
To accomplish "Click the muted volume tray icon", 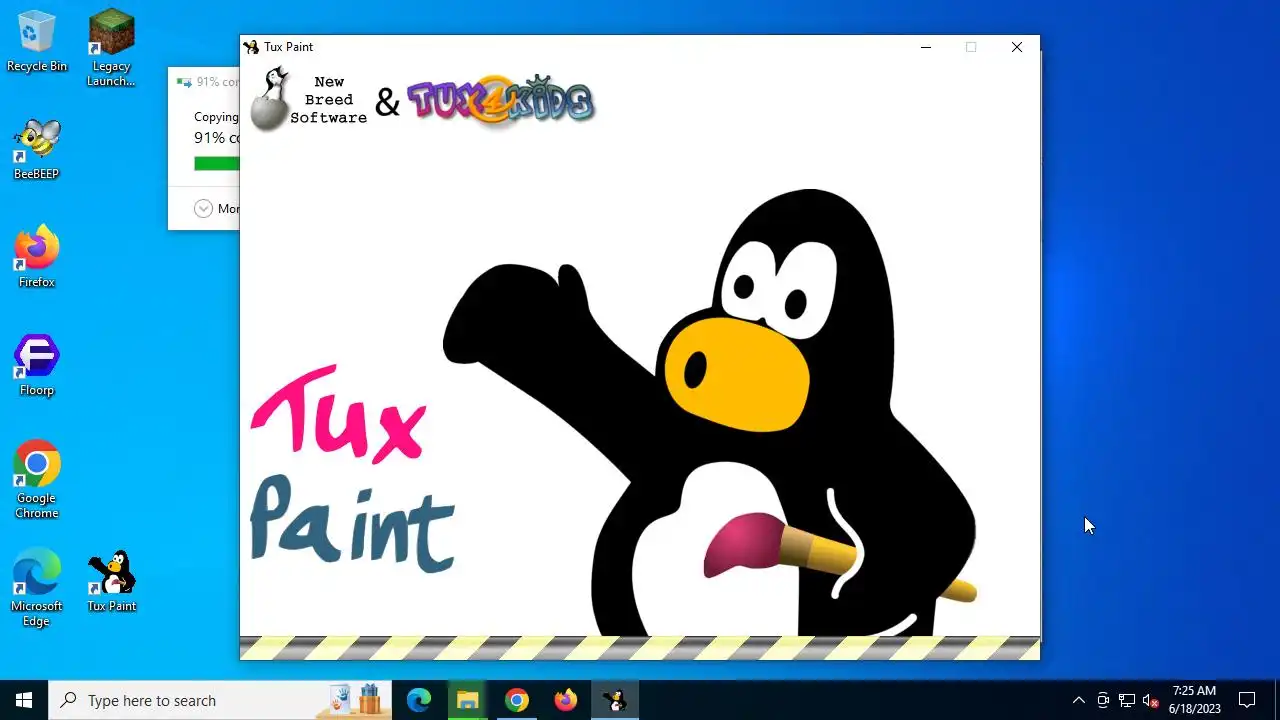I will 1151,700.
